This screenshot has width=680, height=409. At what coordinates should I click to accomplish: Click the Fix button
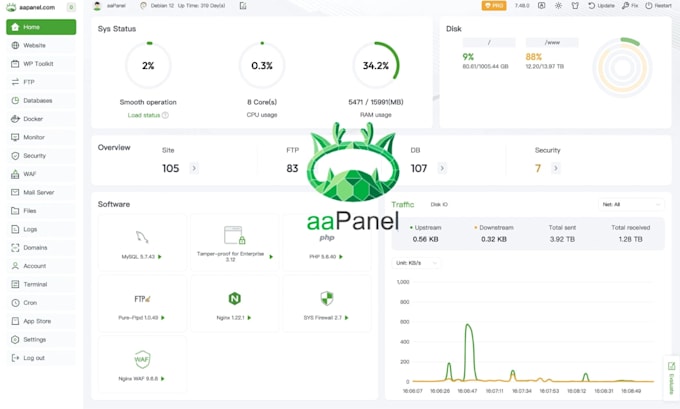(x=630, y=6)
